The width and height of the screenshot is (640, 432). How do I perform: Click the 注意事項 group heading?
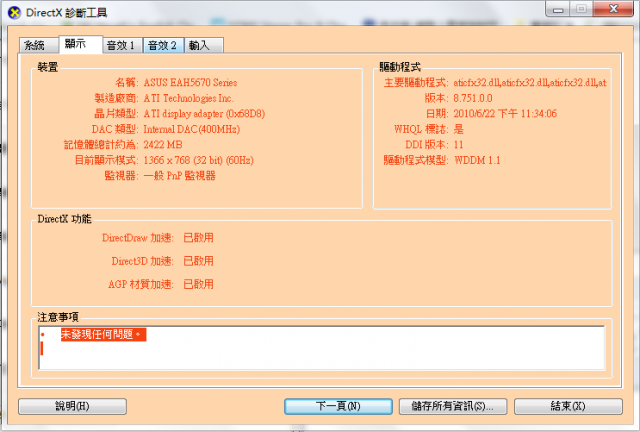click(58, 317)
